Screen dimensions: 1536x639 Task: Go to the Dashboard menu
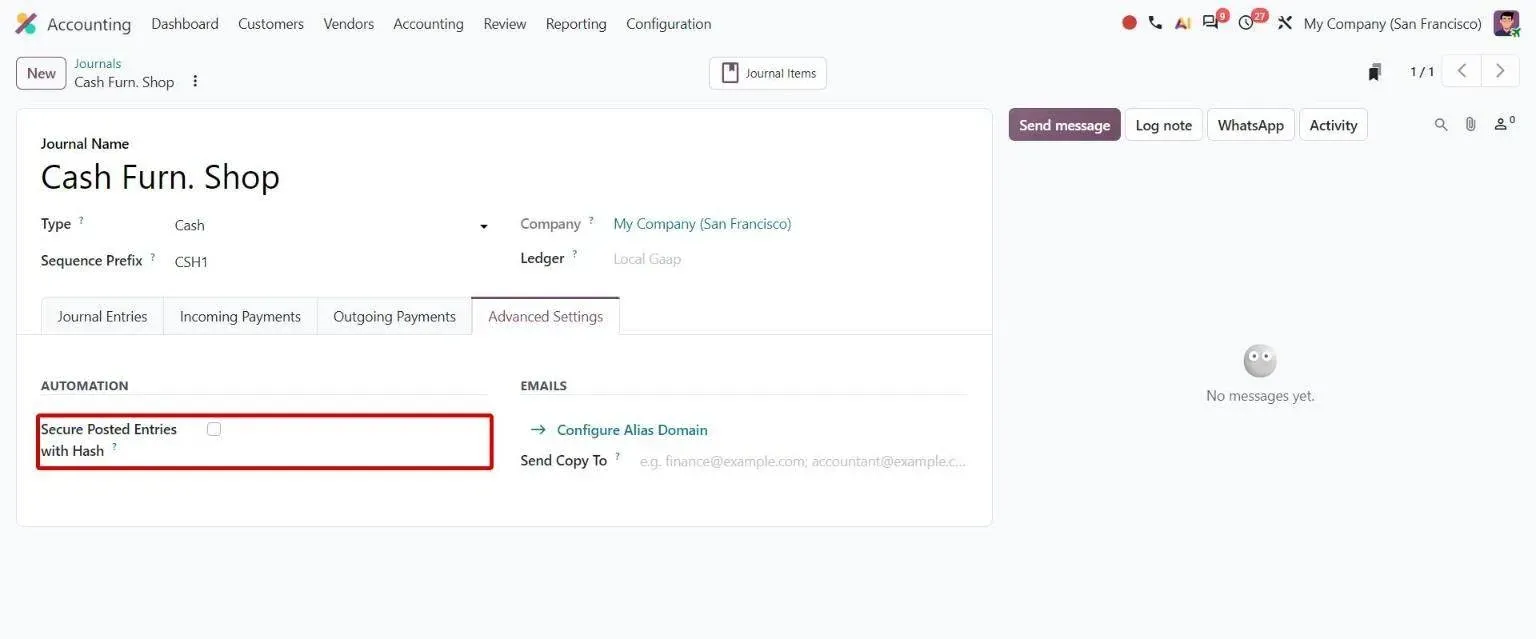coord(185,23)
